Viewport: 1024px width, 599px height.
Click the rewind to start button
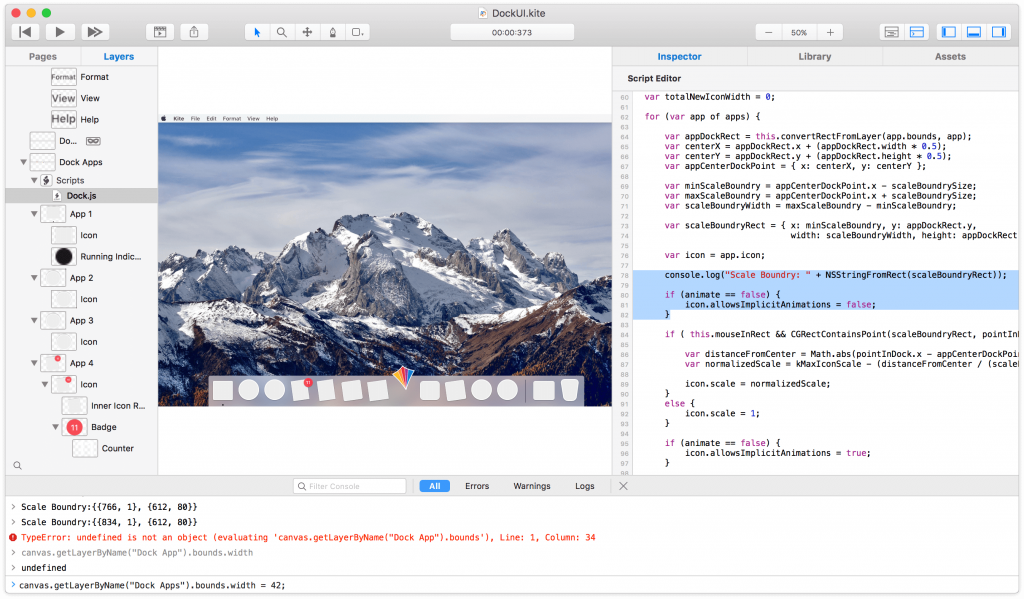click(x=25, y=32)
